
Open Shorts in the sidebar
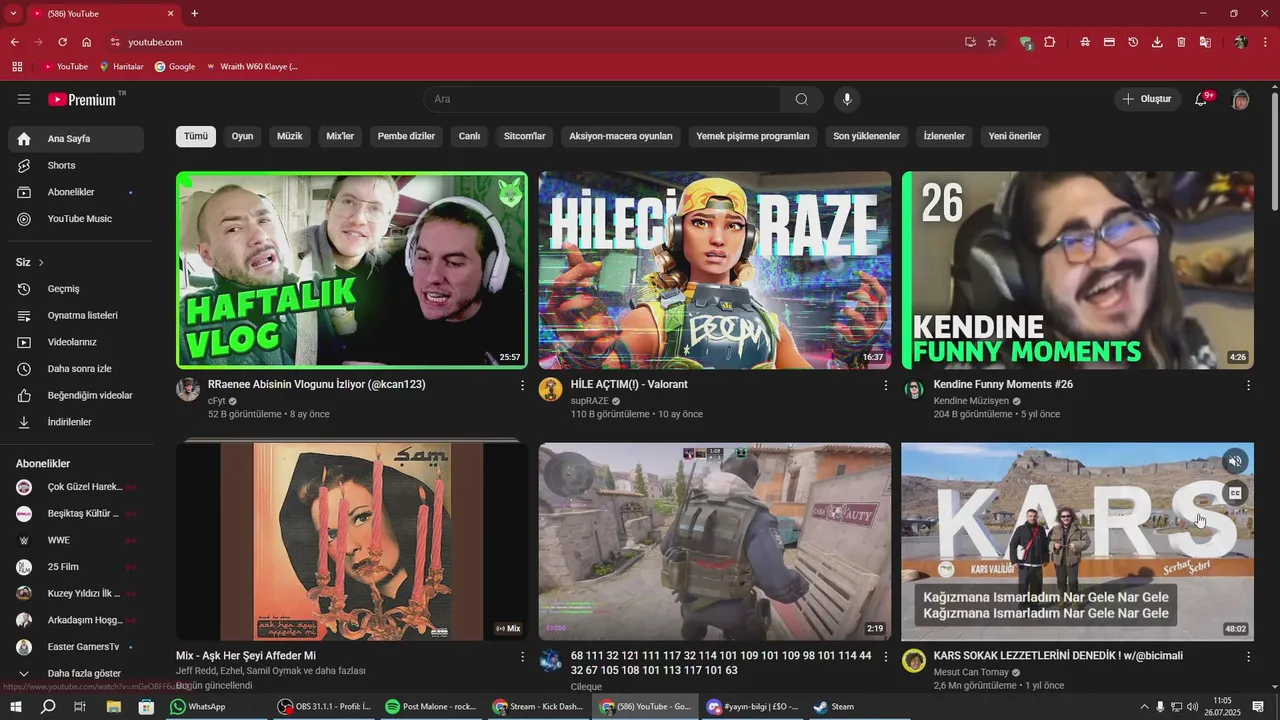pos(76,165)
